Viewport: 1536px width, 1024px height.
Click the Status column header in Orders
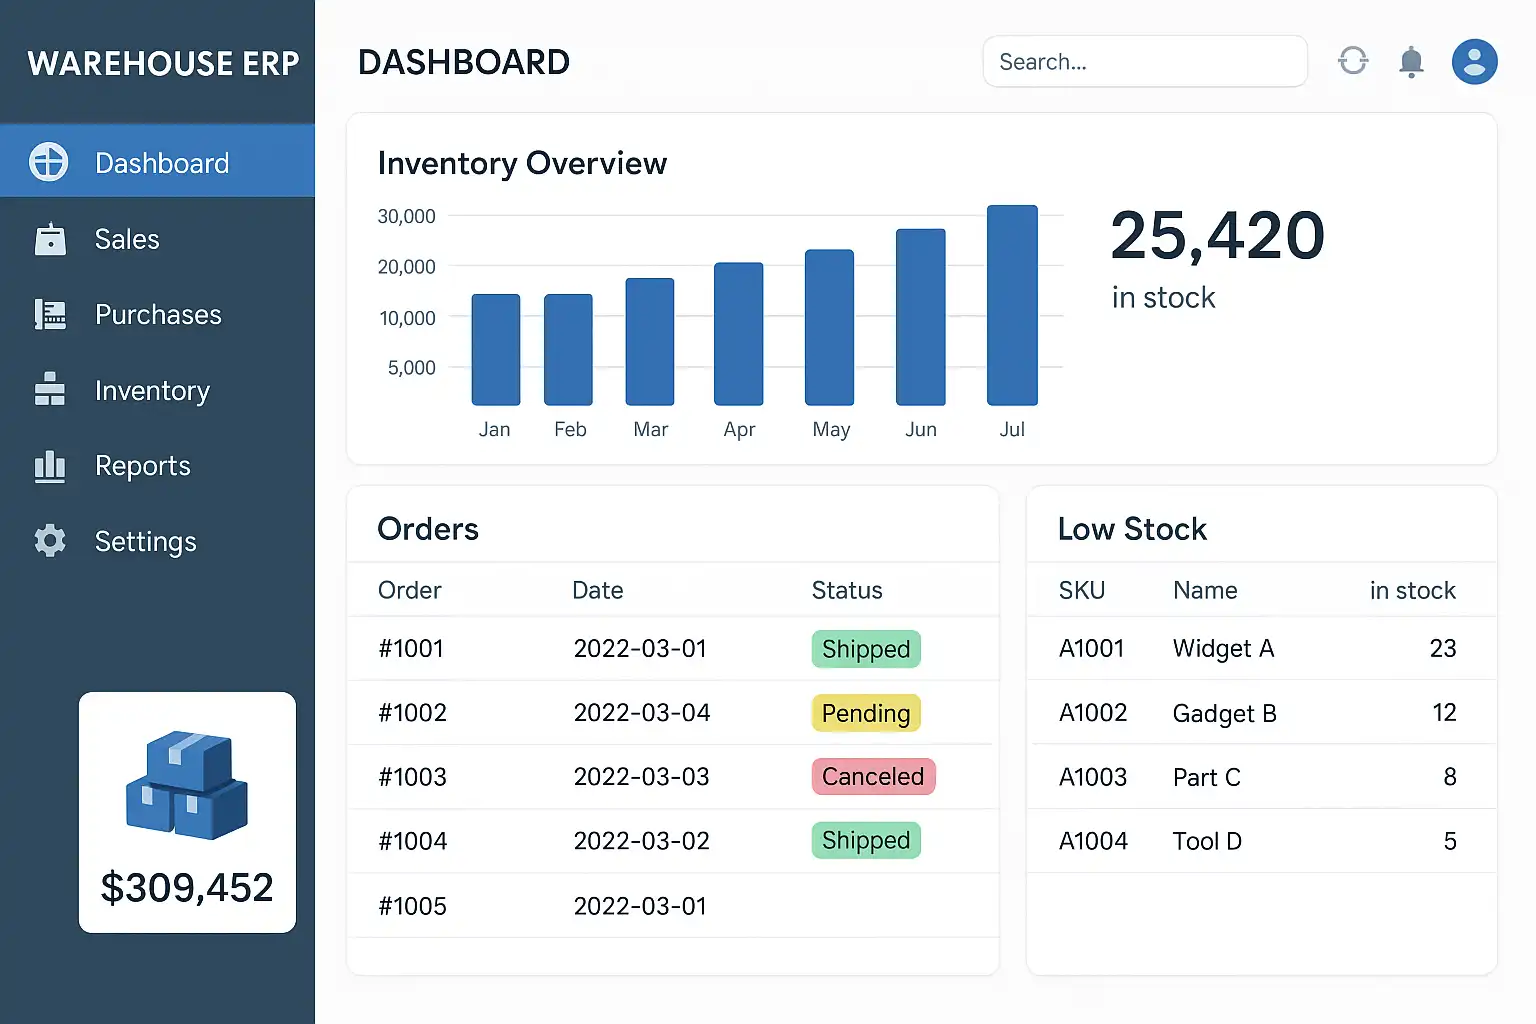[x=846, y=591]
